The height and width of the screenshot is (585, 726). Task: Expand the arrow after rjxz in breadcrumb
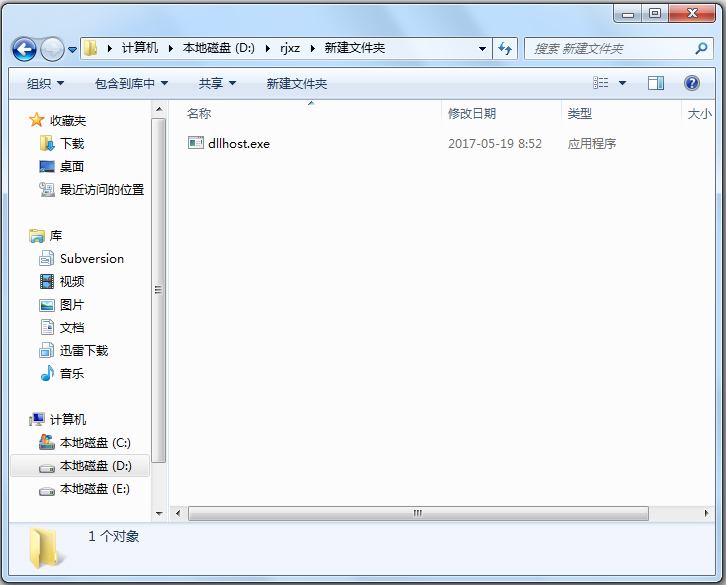tap(313, 48)
